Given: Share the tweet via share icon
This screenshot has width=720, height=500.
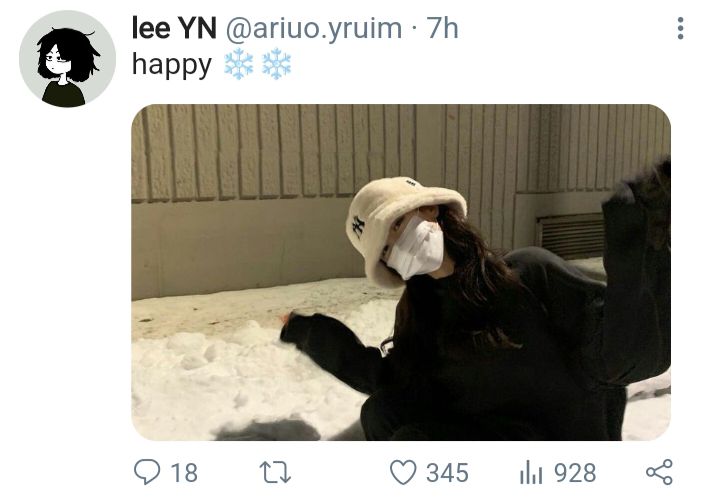Looking at the screenshot, I should point(659,472).
